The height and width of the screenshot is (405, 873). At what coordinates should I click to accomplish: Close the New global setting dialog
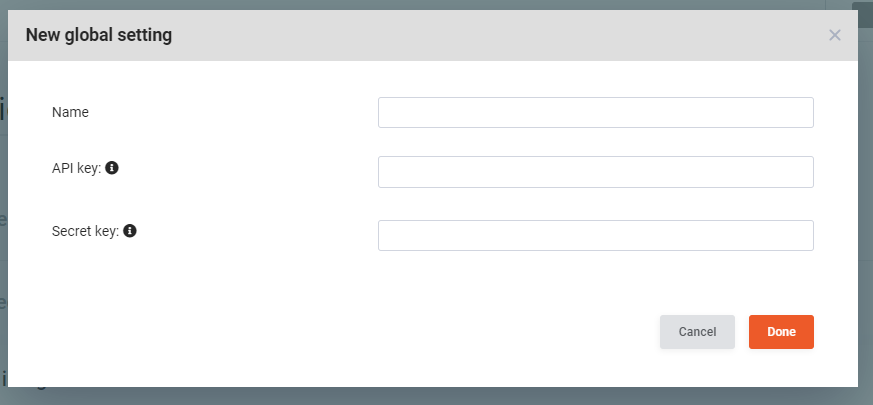(835, 36)
